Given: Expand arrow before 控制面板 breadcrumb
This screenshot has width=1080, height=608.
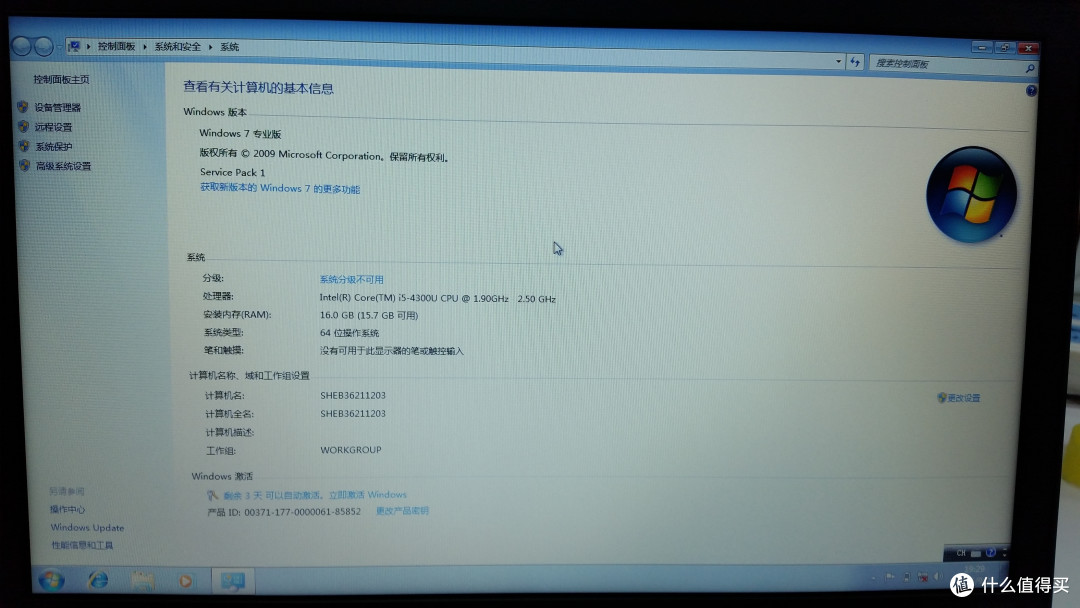Looking at the screenshot, I should [x=88, y=46].
